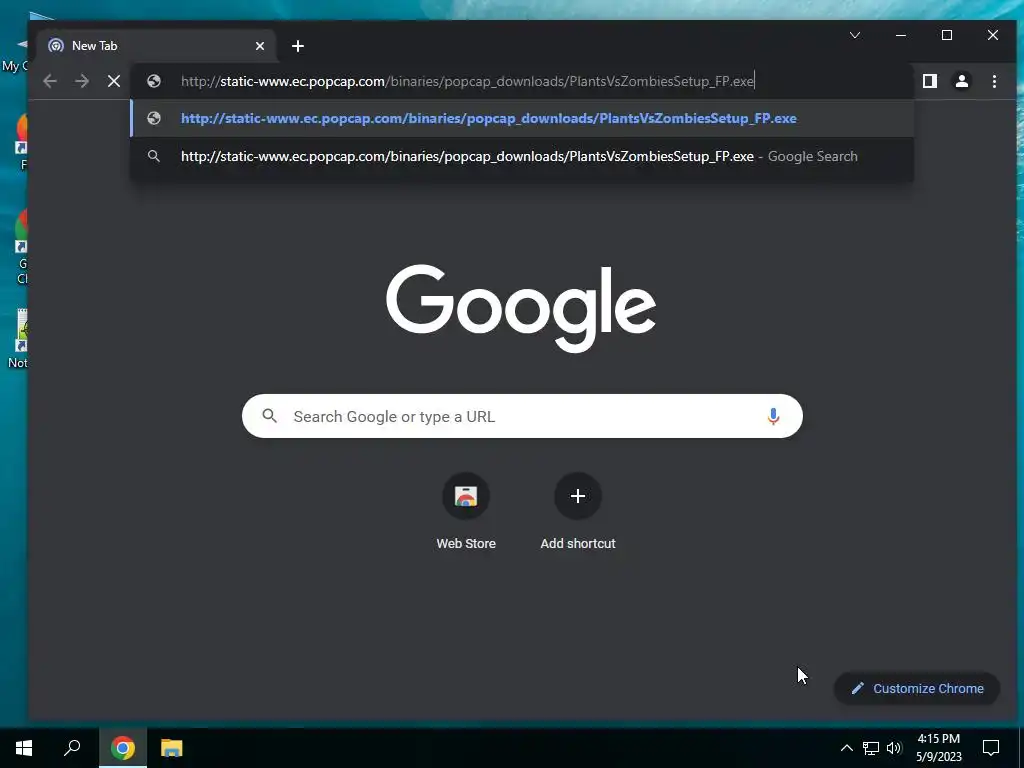Open Customize Chrome
The height and width of the screenshot is (768, 1024).
tap(917, 688)
